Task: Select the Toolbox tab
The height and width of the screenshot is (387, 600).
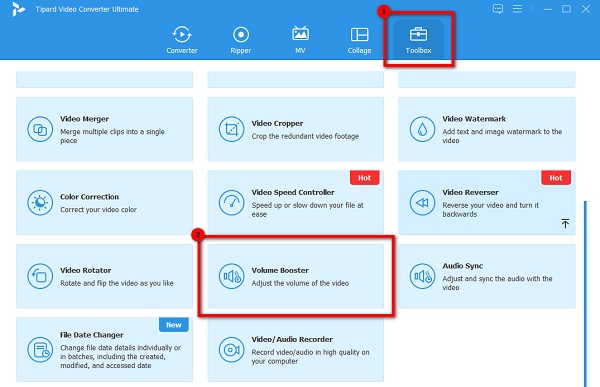Action: tap(418, 40)
